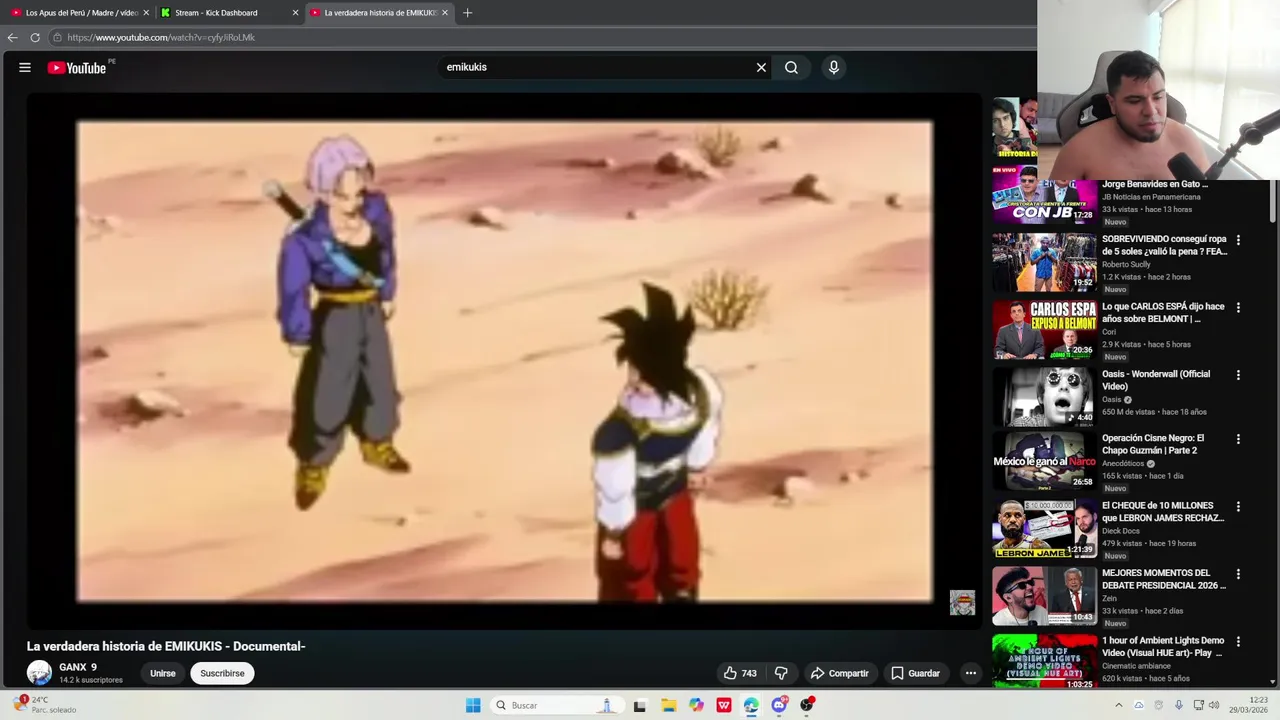Open options menu for LEBRON JAMES cheque video

click(1238, 507)
